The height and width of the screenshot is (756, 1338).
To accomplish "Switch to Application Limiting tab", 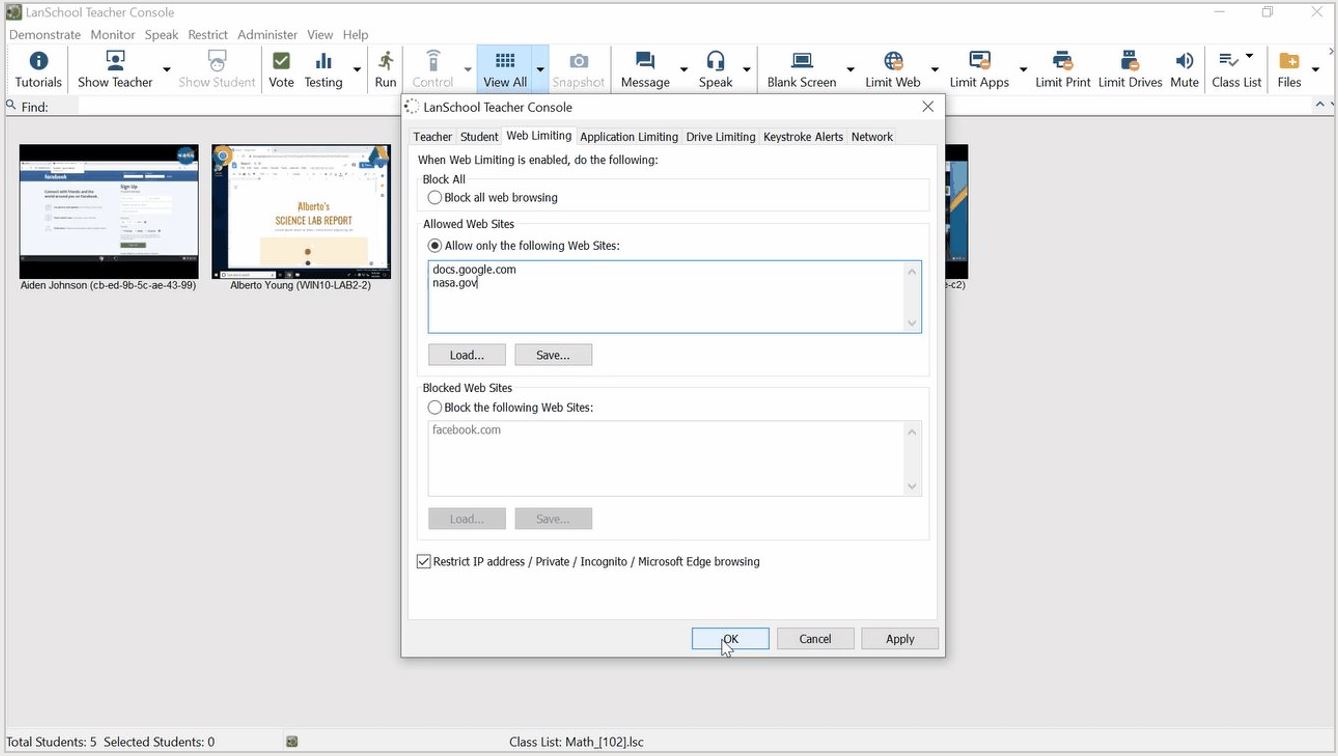I will (x=629, y=137).
